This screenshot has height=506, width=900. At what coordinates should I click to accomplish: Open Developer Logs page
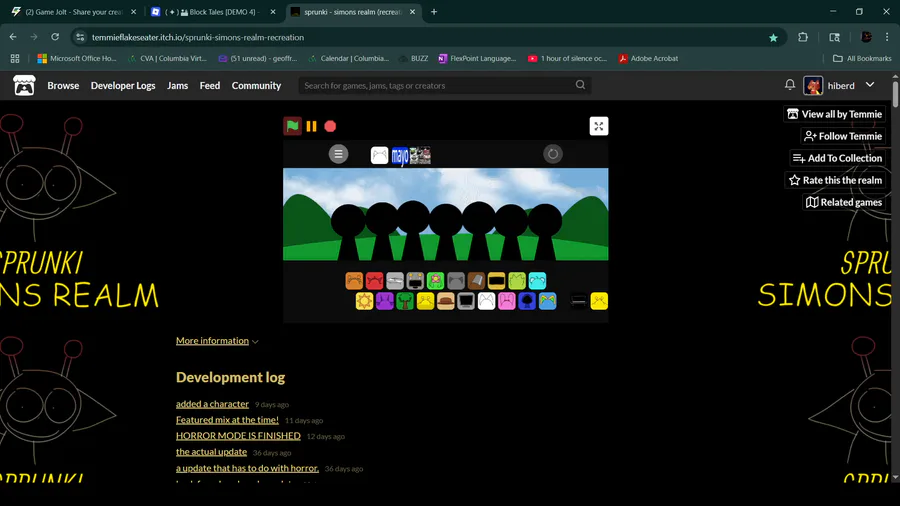123,85
